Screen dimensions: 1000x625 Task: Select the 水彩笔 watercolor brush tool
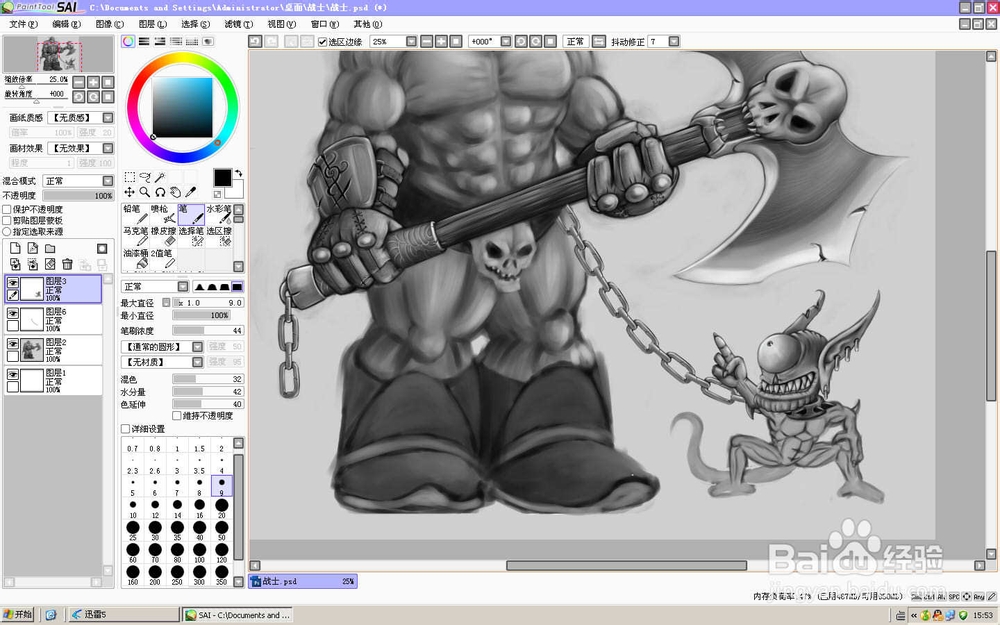(219, 214)
